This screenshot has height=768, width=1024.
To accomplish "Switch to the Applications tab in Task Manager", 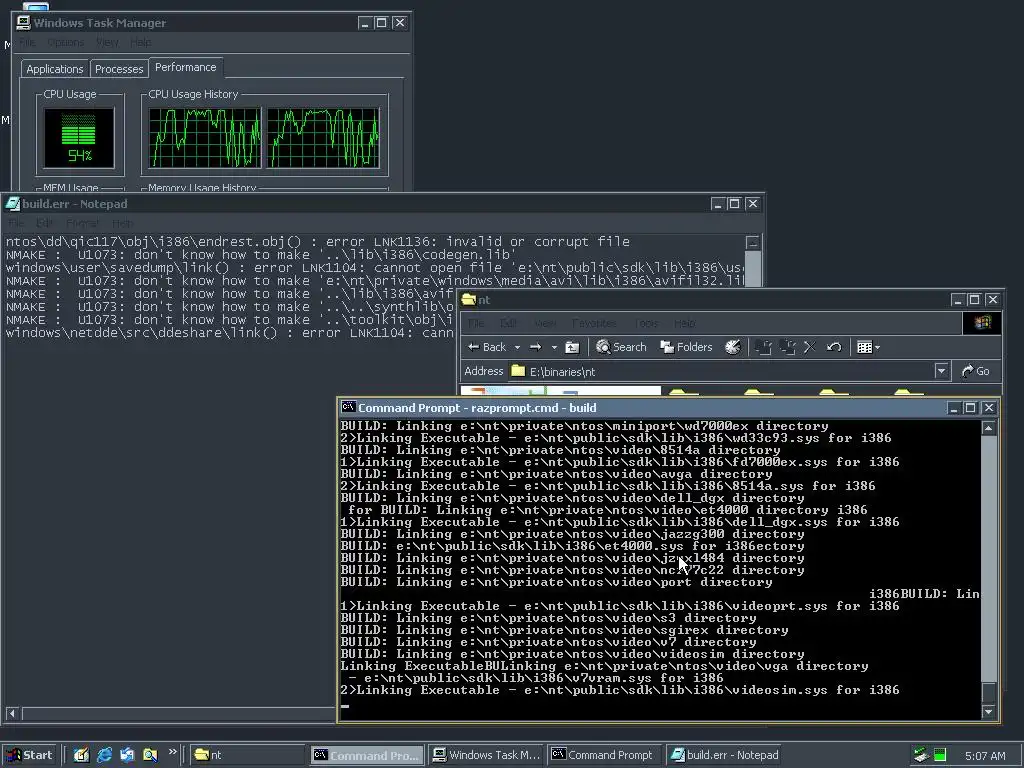I will (55, 69).
